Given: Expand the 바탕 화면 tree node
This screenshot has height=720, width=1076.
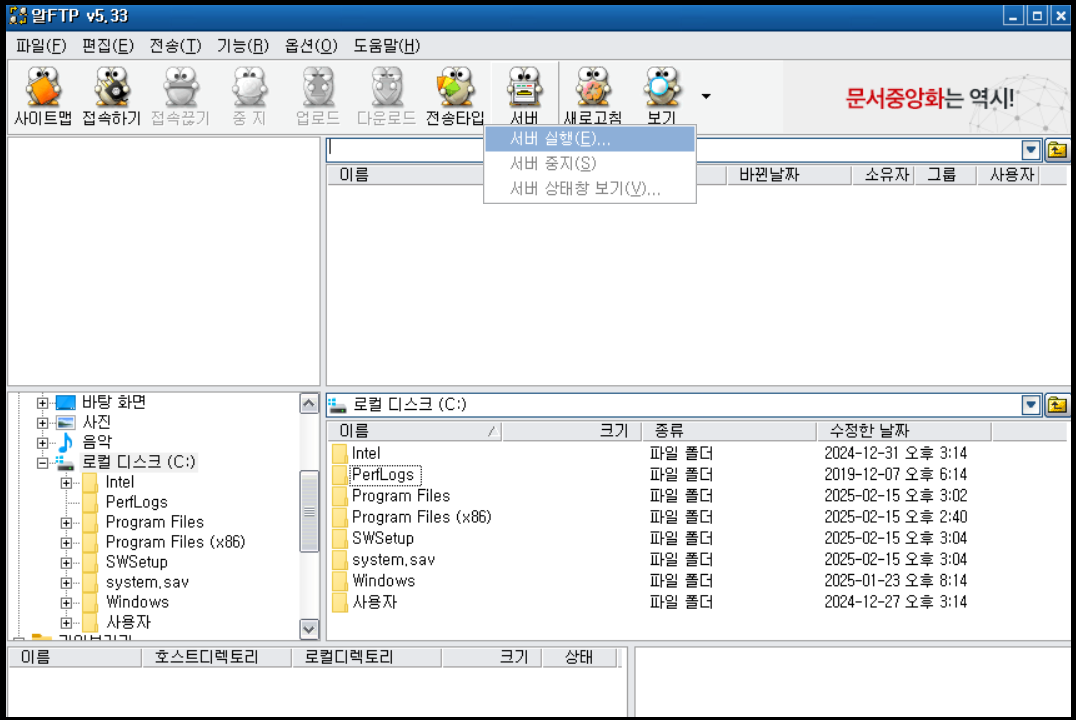Looking at the screenshot, I should pyautogui.click(x=43, y=403).
